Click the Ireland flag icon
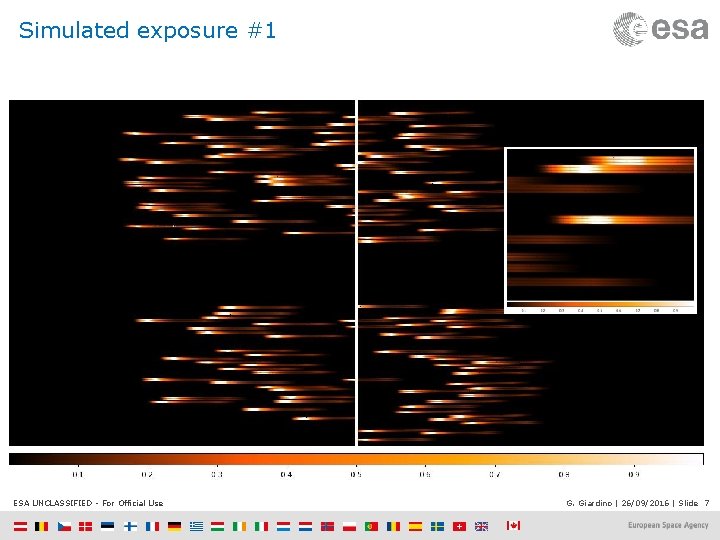The height and width of the screenshot is (540, 720). [x=239, y=526]
